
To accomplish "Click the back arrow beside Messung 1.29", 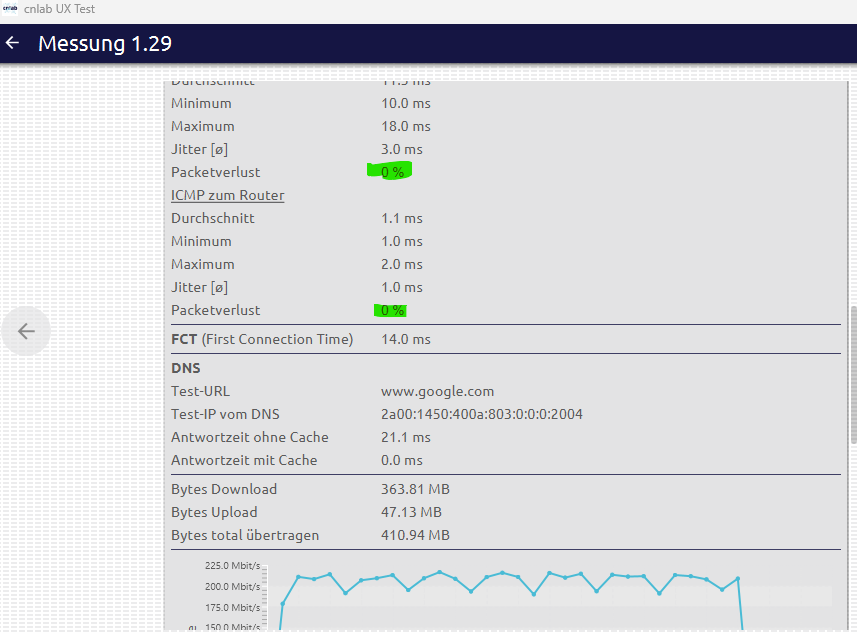I will coord(13,43).
